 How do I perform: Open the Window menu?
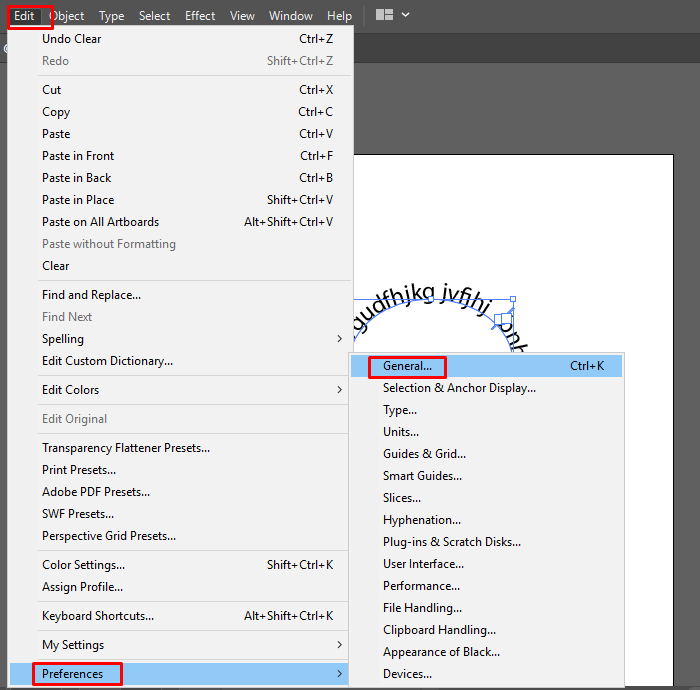click(290, 16)
